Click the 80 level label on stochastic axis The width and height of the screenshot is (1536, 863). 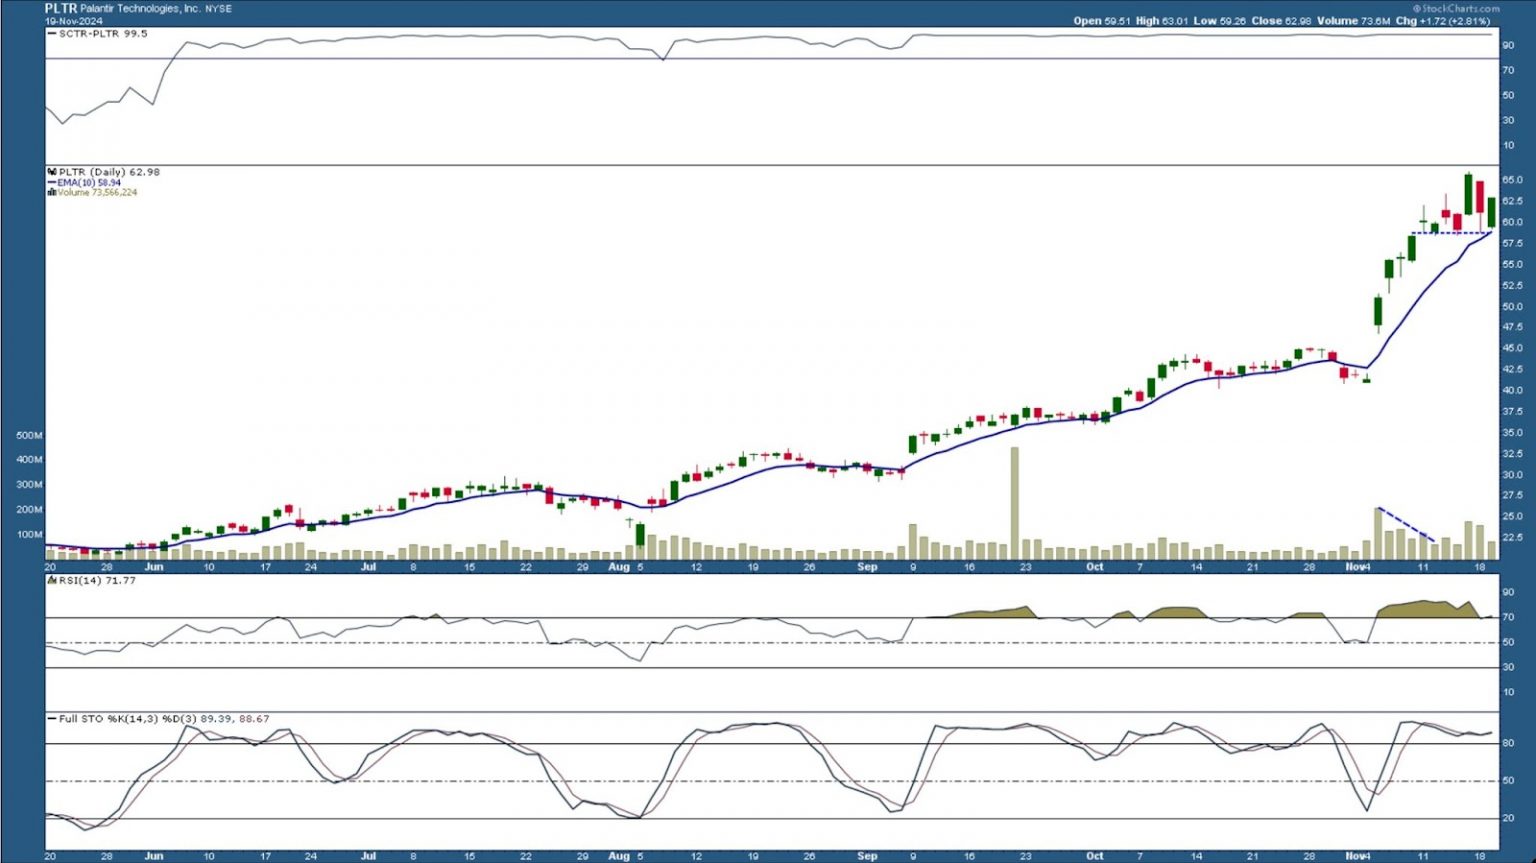pyautogui.click(x=1508, y=743)
